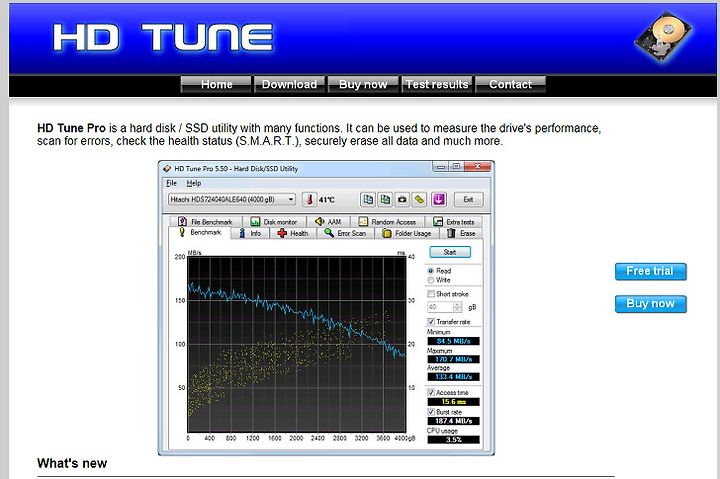Open the File menu

point(171,183)
